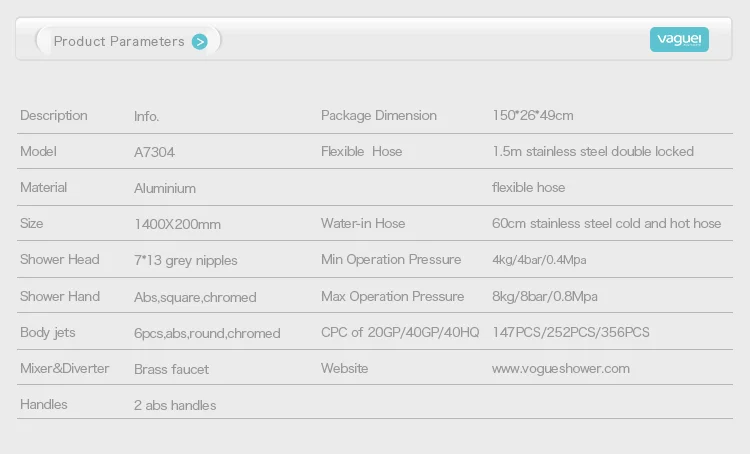Click the Brass faucet value
This screenshot has width=750, height=454.
(171, 369)
